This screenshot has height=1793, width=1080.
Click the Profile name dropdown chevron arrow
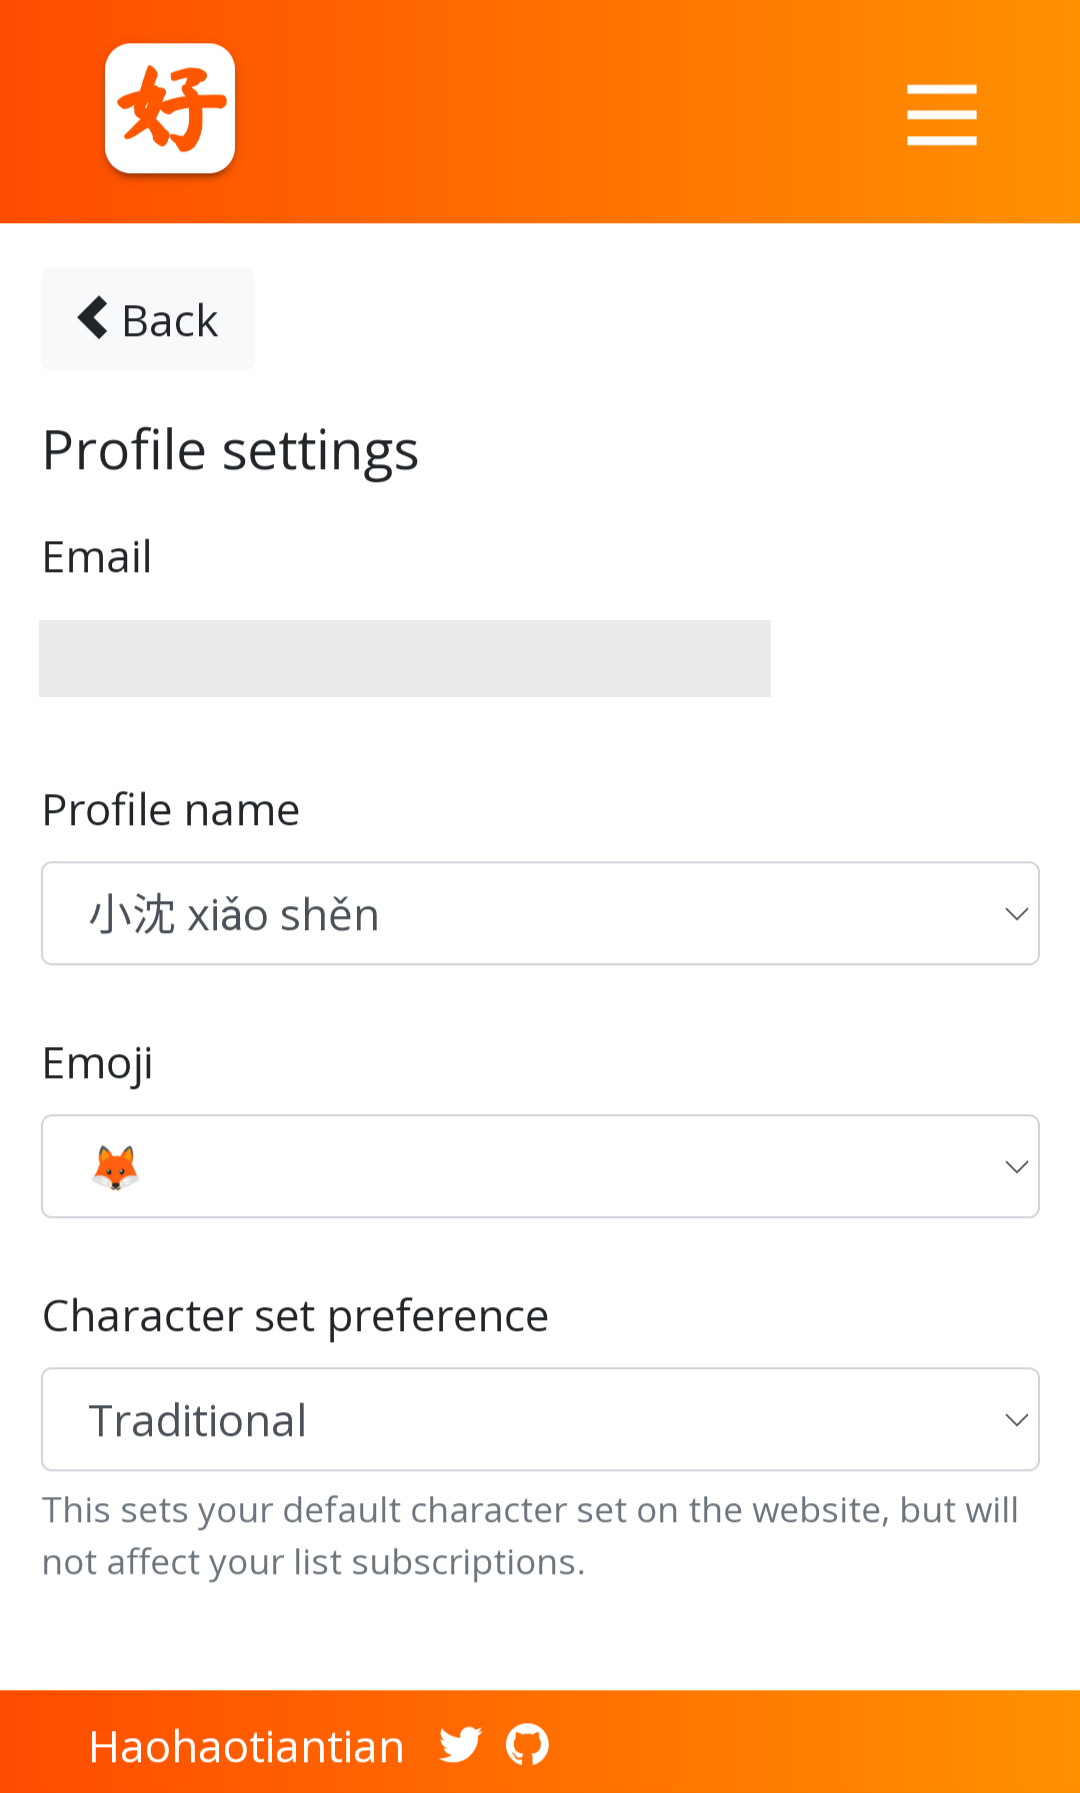(x=1016, y=914)
